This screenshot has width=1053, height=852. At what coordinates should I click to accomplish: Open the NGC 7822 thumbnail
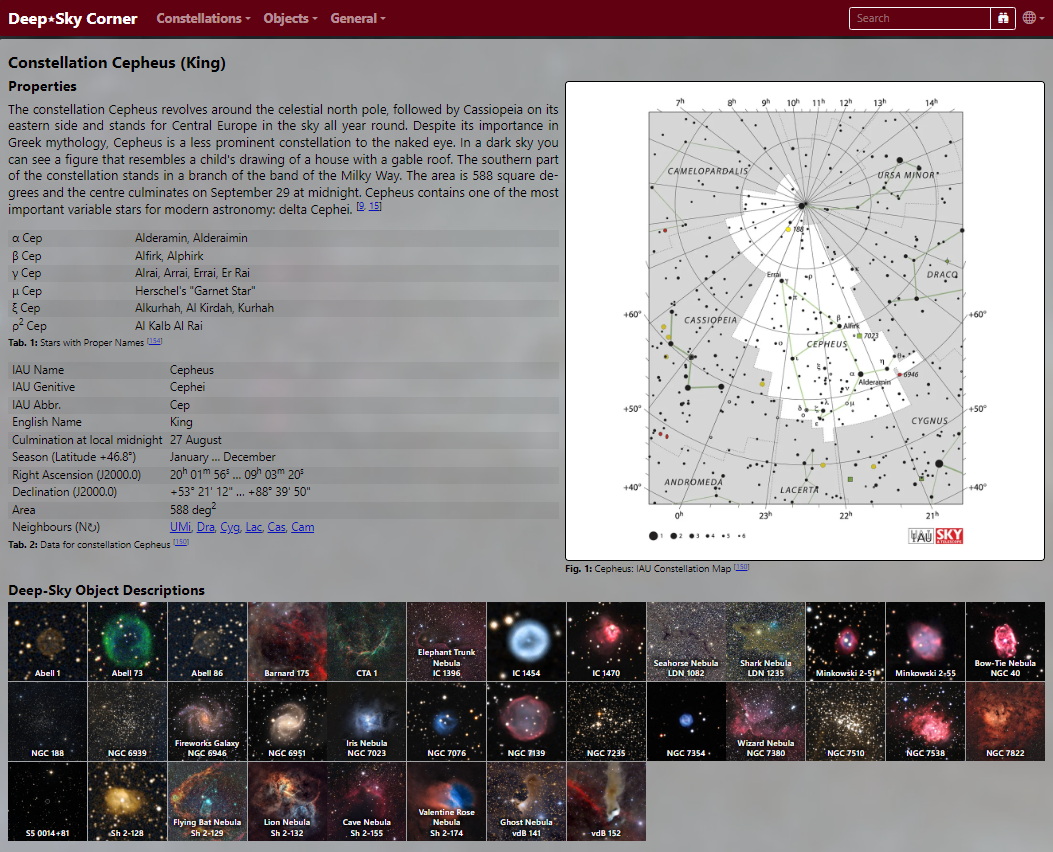[1005, 721]
